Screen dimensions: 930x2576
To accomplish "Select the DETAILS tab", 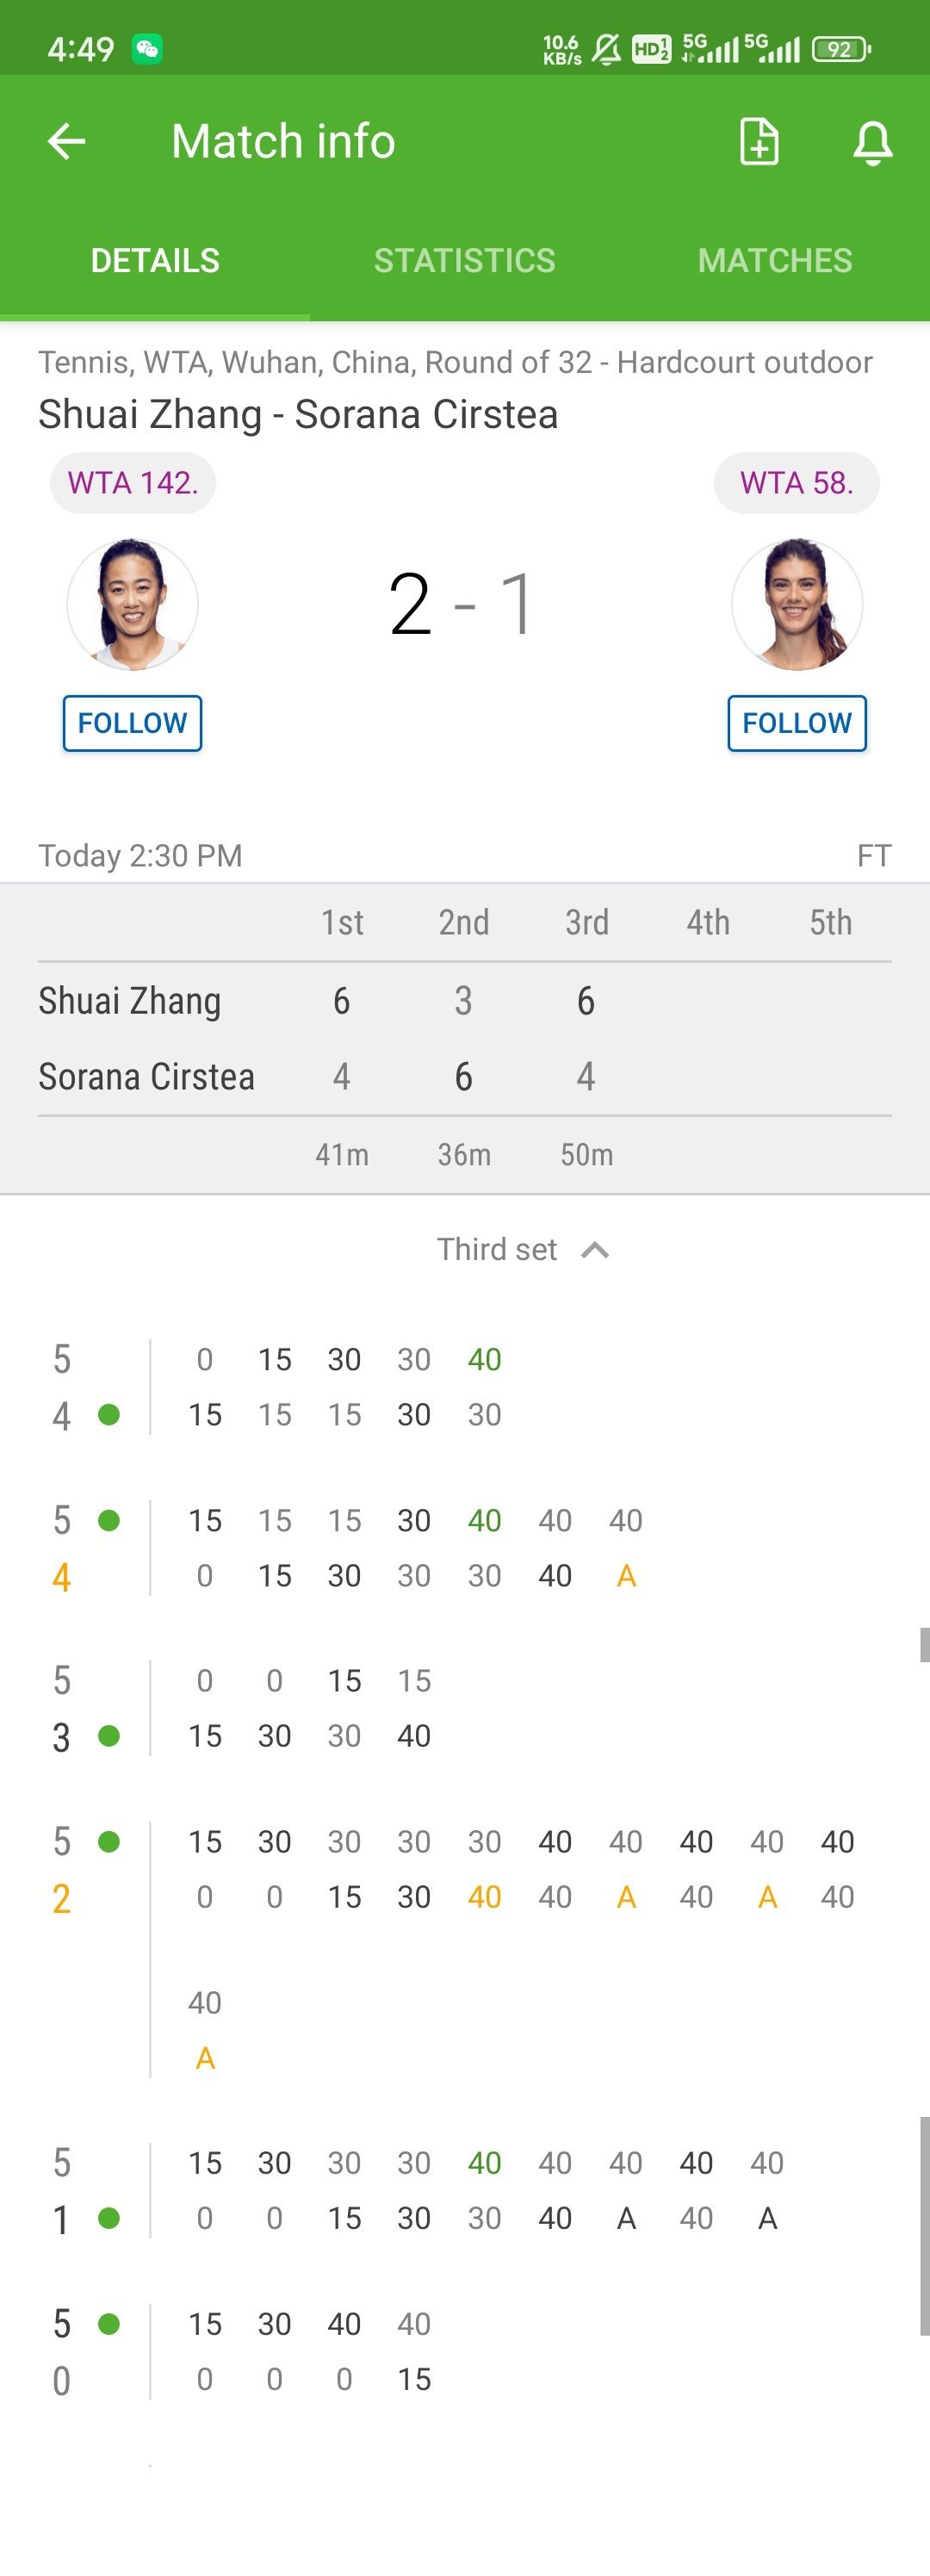I will coord(155,260).
